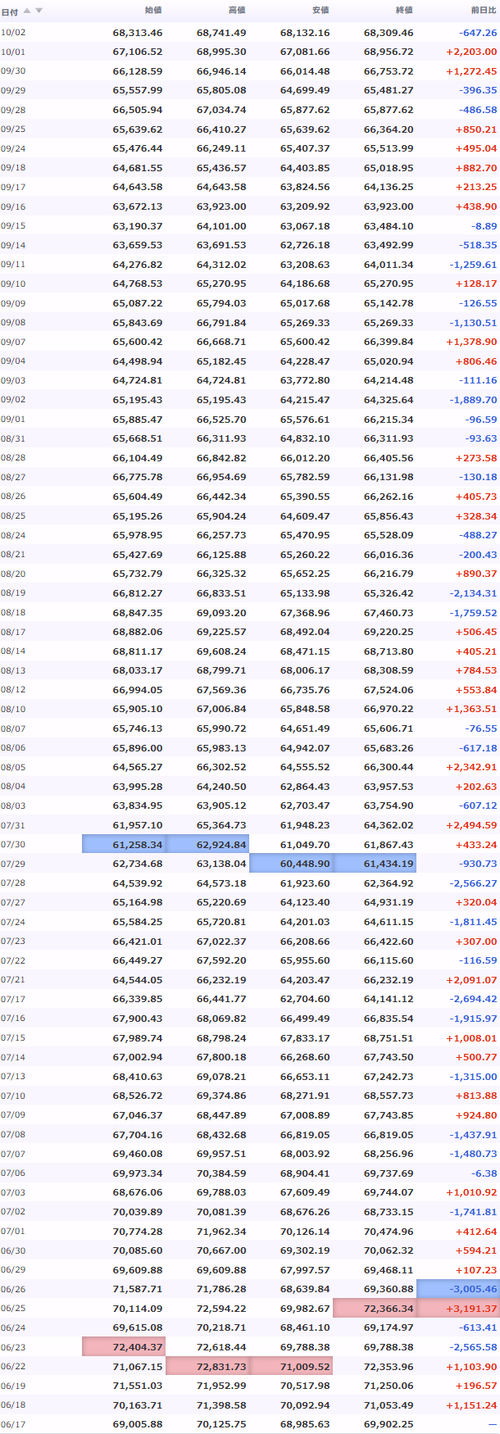Select the red highlighted high 72,831.73
500x1434 pixels.
click(207, 1365)
